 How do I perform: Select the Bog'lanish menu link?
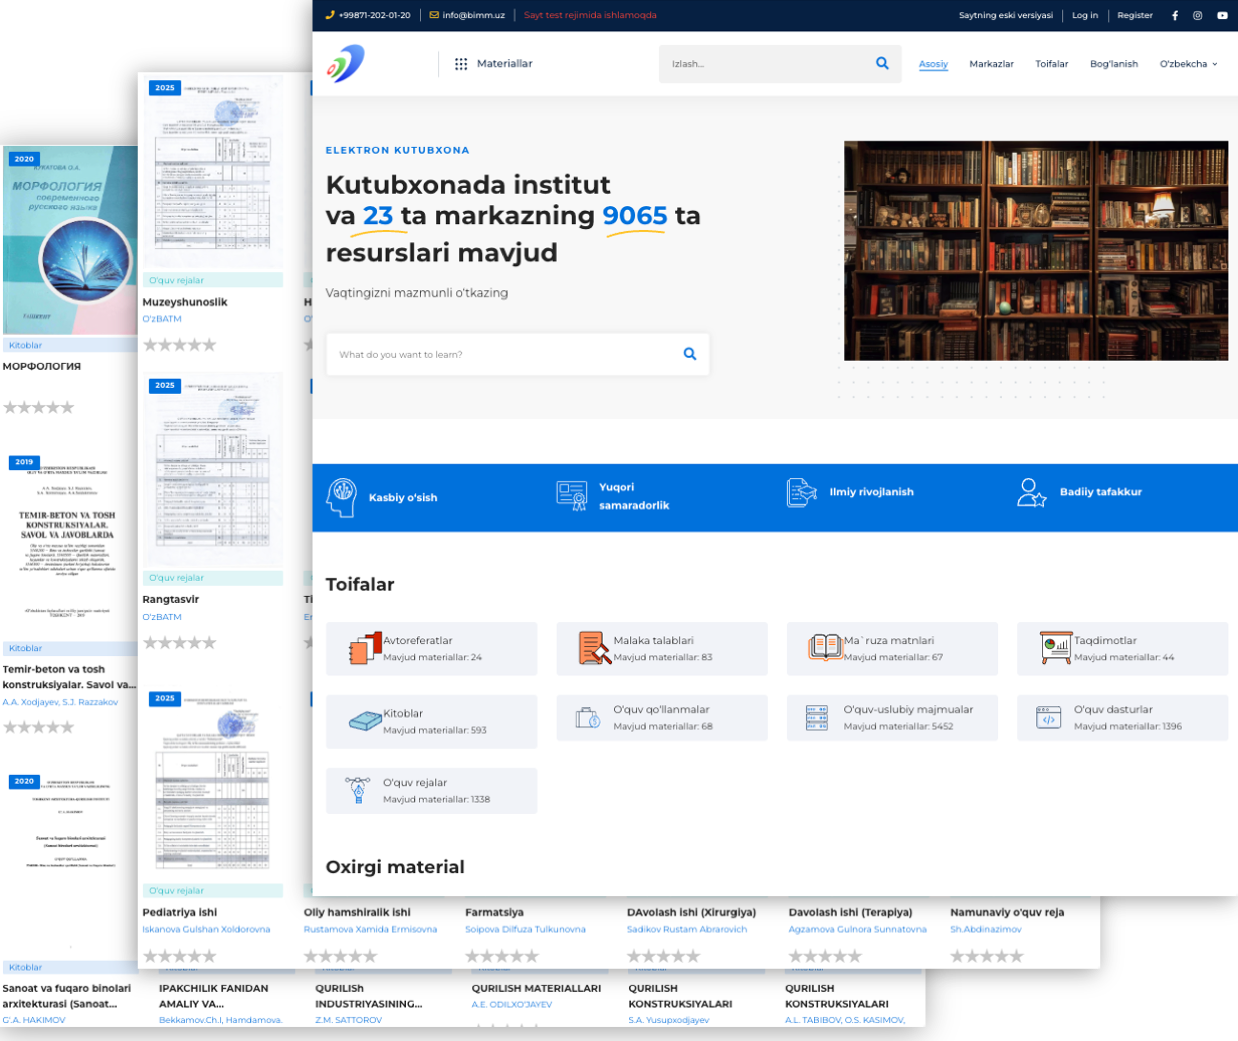1113,64
